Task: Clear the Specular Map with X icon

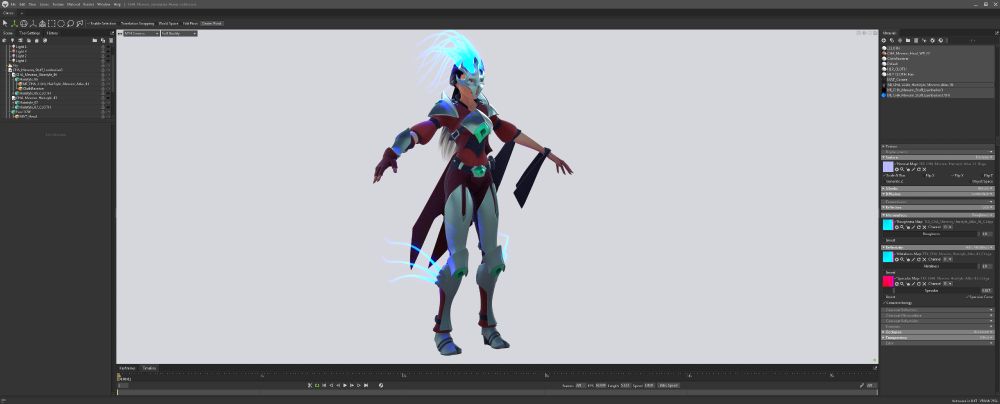Action: 924,283
